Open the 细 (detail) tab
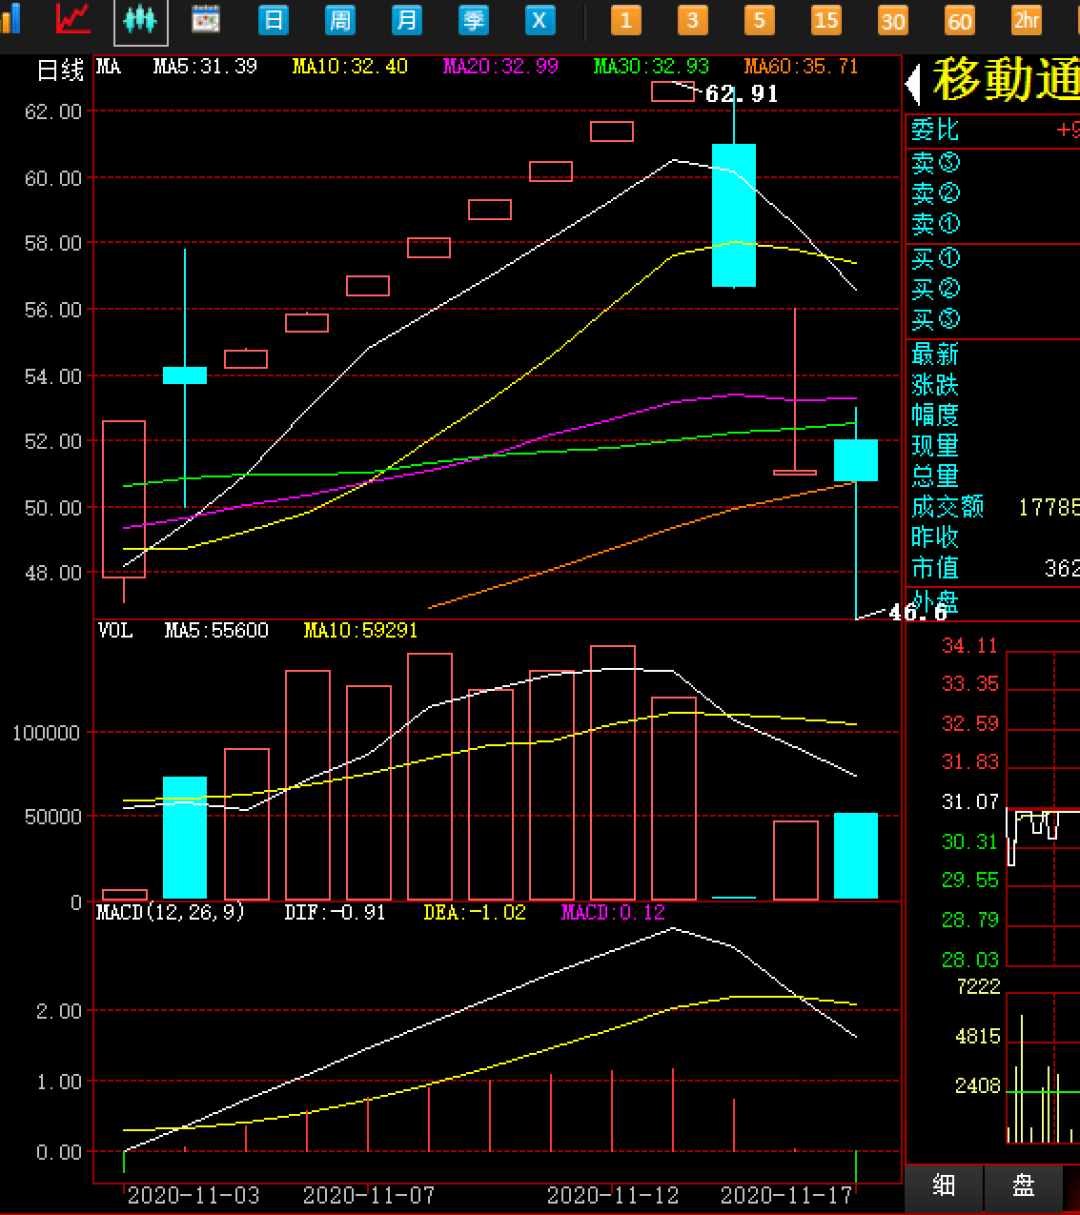 (944, 1186)
